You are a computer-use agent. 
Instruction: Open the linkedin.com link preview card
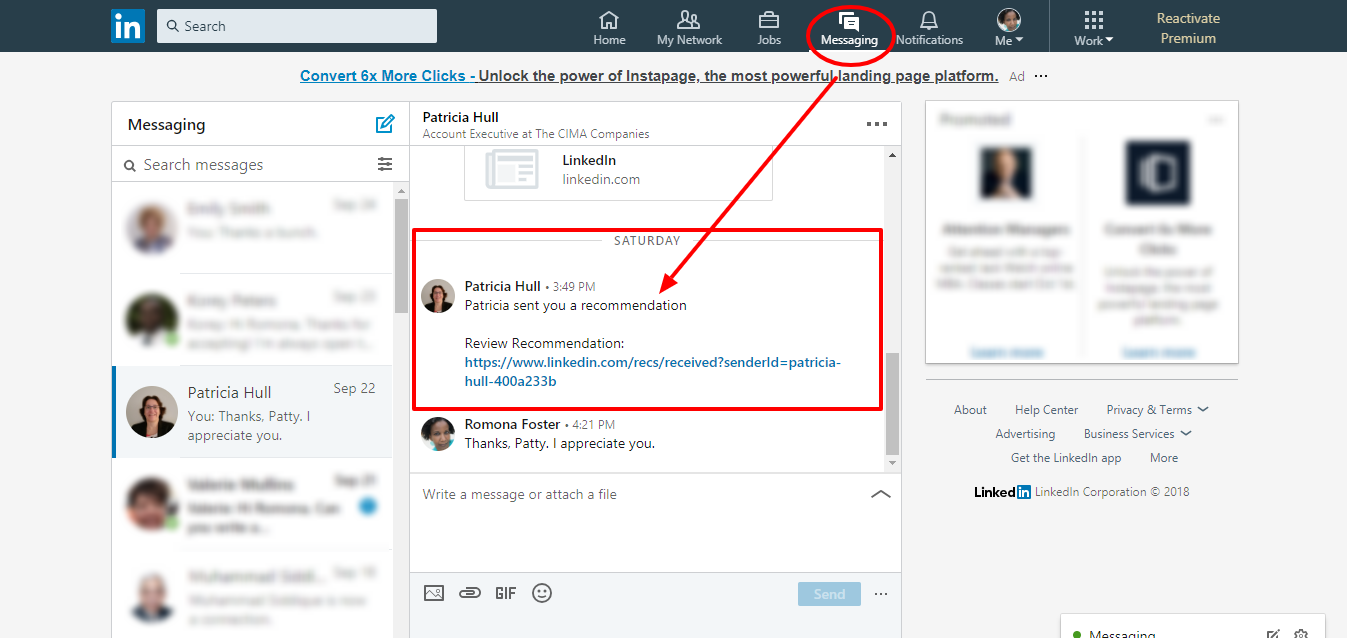(x=618, y=172)
